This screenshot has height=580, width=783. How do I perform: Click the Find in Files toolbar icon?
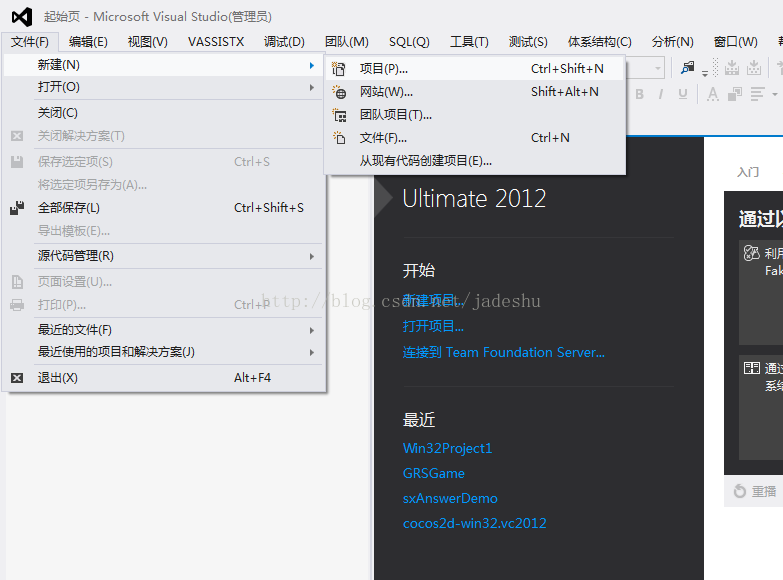point(688,67)
